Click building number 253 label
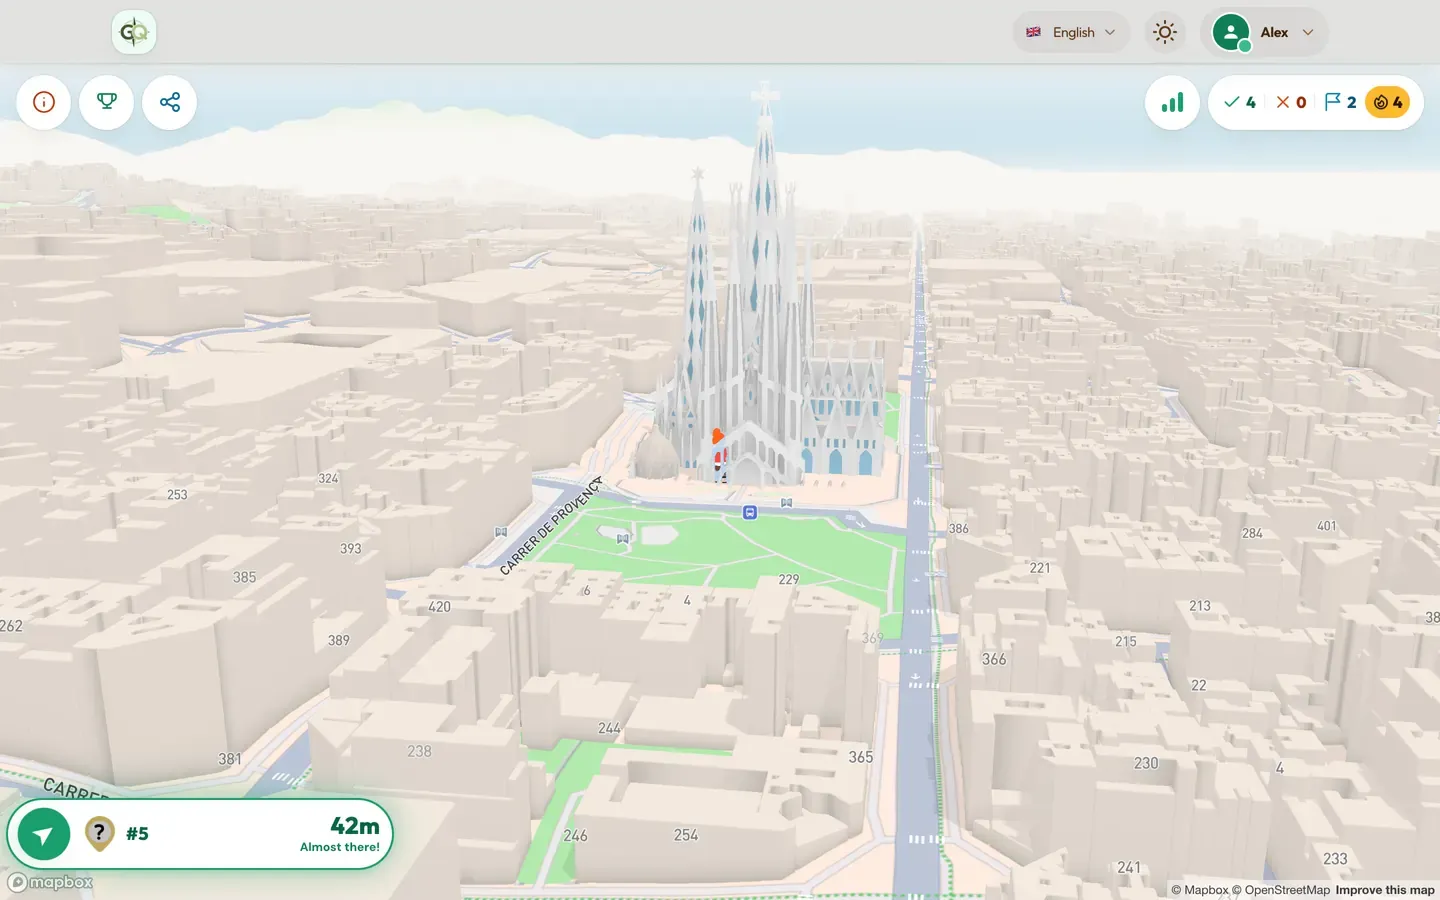This screenshot has width=1440, height=900. click(177, 495)
